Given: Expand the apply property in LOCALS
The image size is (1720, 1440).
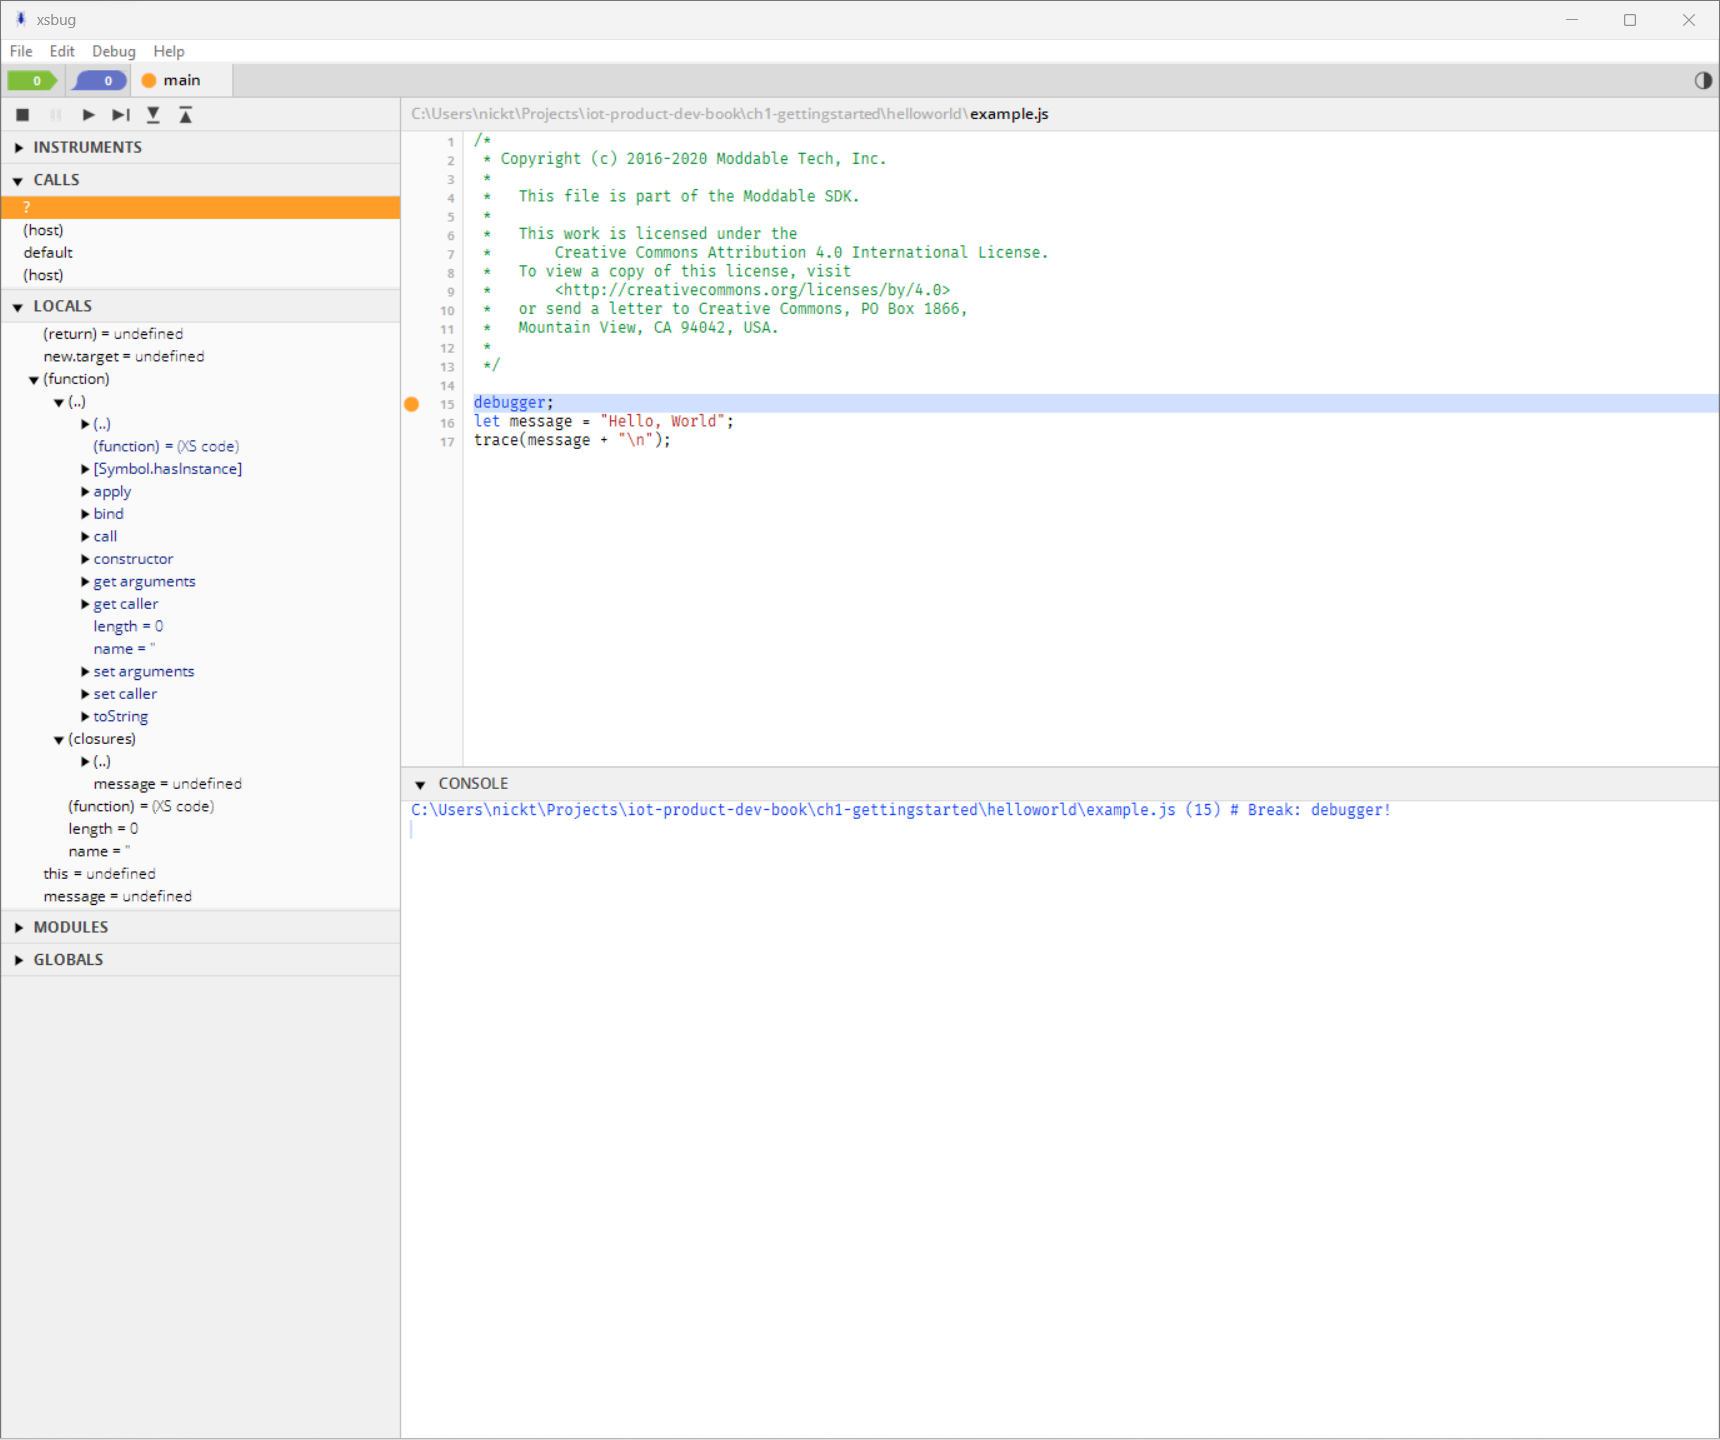Looking at the screenshot, I should (x=85, y=491).
